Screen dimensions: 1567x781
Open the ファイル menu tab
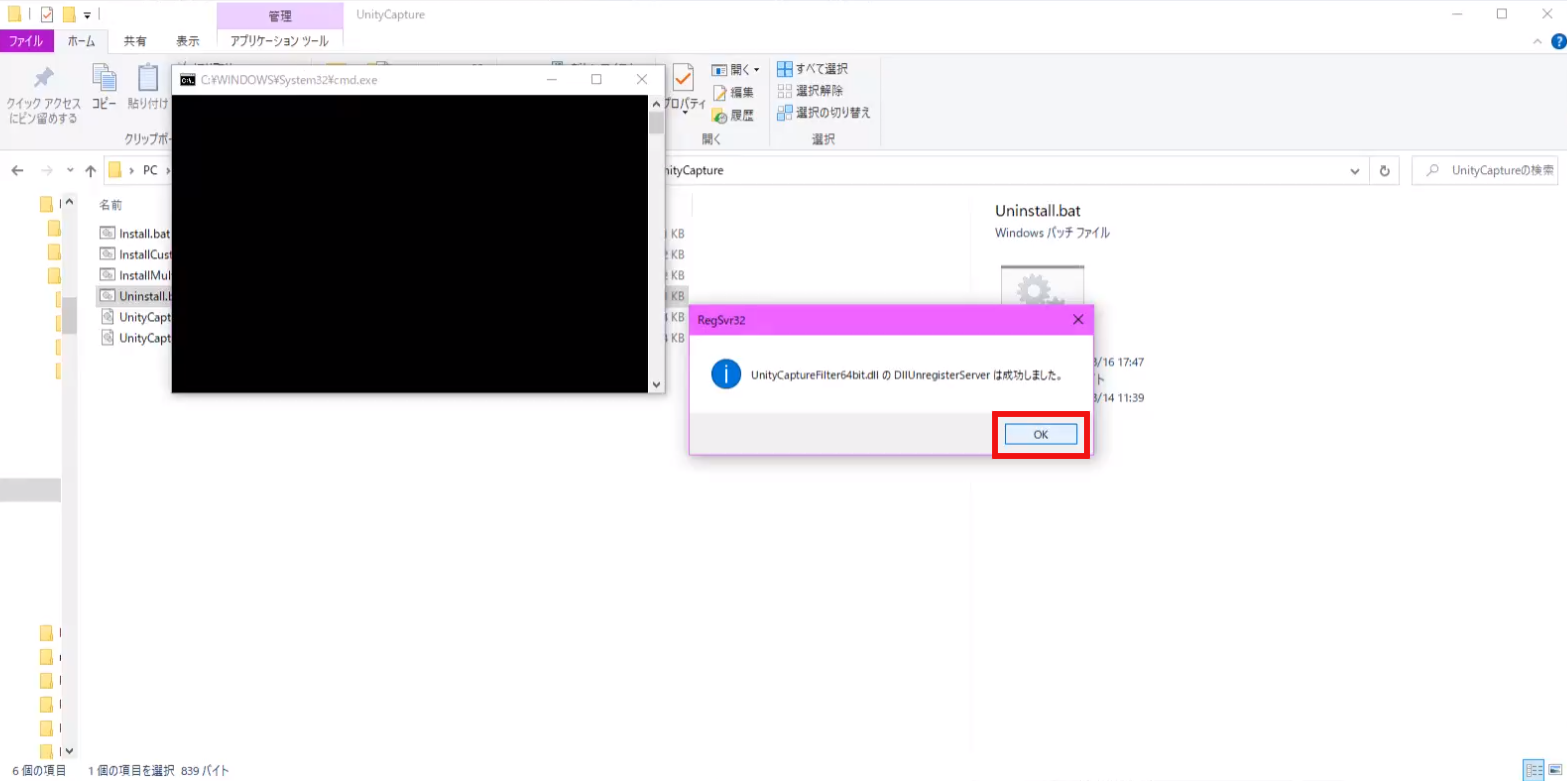(26, 41)
